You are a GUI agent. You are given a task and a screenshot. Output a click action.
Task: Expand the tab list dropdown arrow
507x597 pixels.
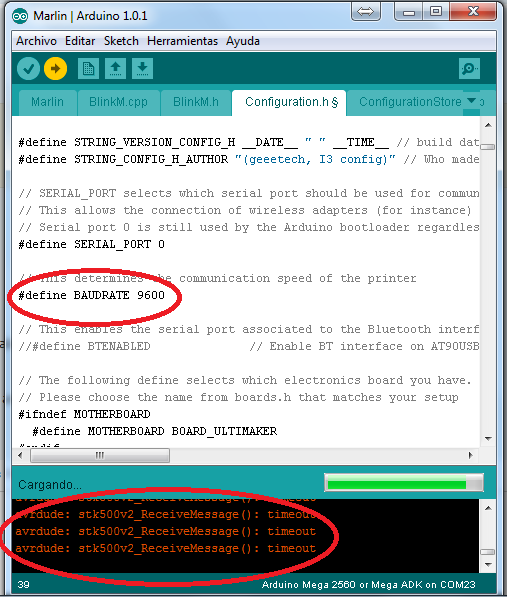pos(471,101)
